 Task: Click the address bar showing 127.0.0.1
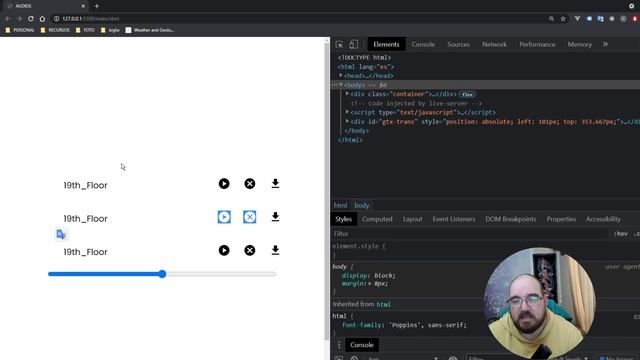tap(298, 19)
